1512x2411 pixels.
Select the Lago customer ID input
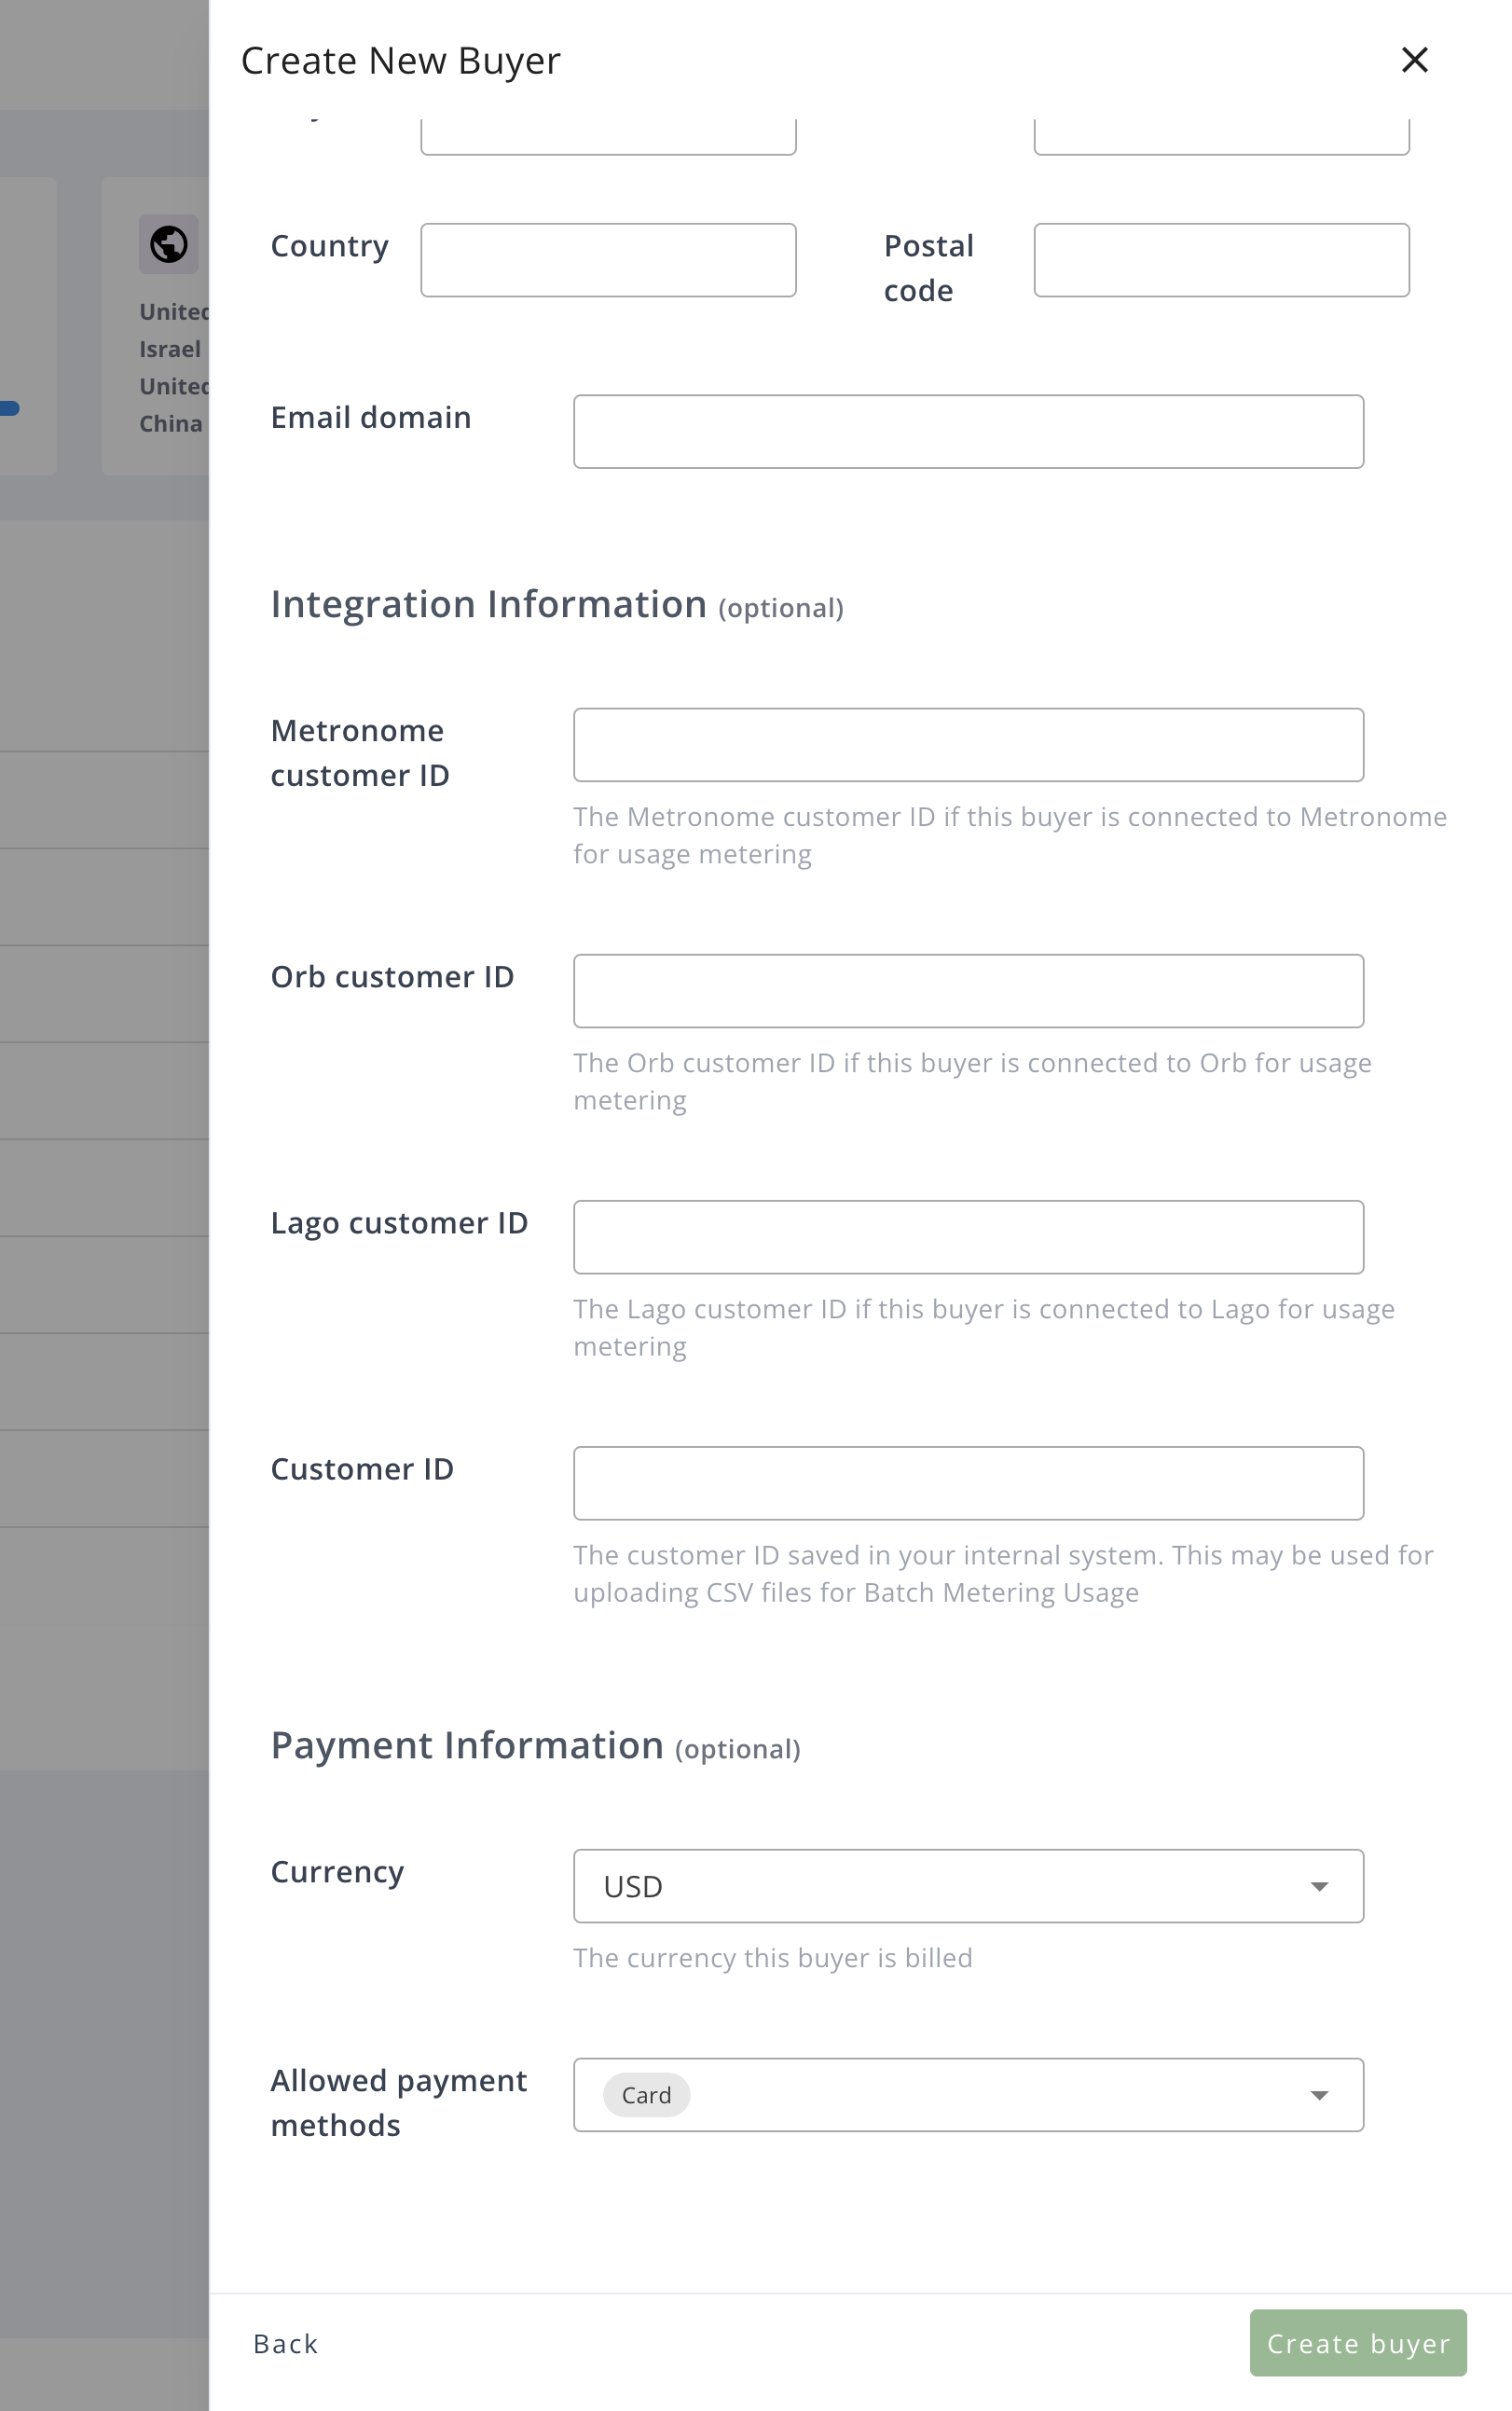pos(968,1237)
